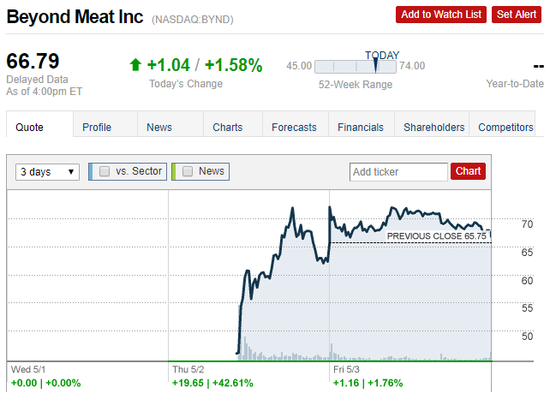The width and height of the screenshot is (550, 411).
Task: Focus the Add ticker input field
Action: click(x=398, y=172)
